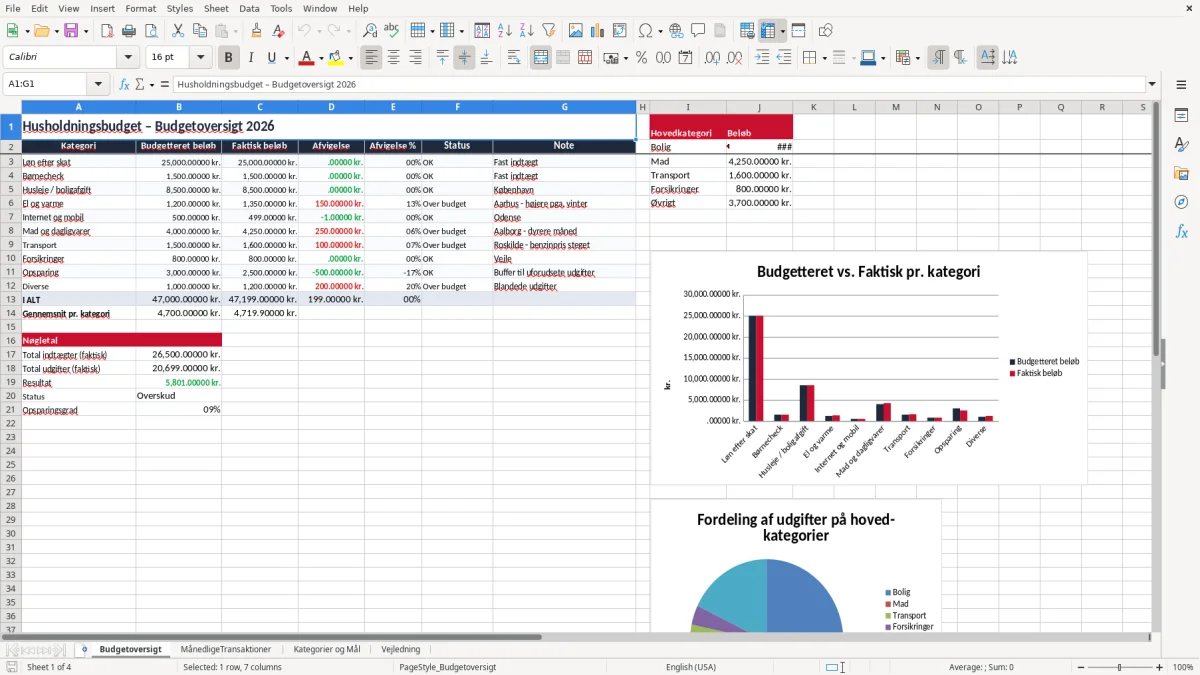Click the zoom in plus button
Image resolution: width=1200 pixels, height=675 pixels.
click(x=1160, y=667)
